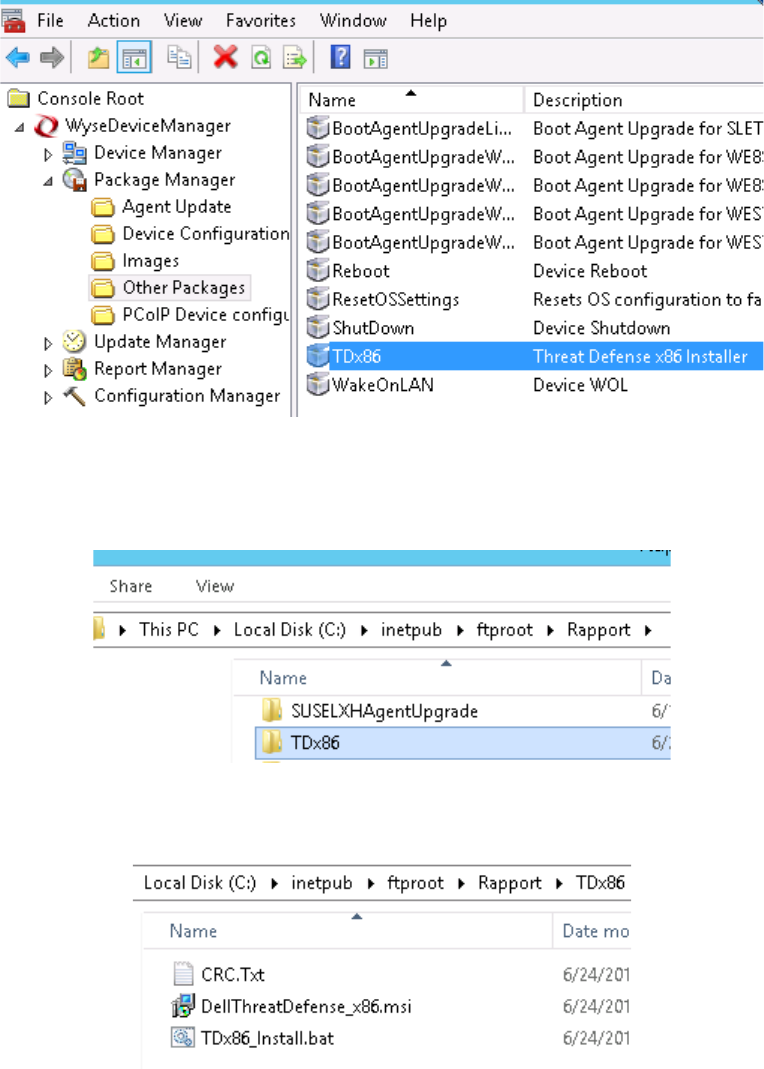Expand the Configuration Manager tree node
The height and width of the screenshot is (1069, 764).
click(48, 397)
